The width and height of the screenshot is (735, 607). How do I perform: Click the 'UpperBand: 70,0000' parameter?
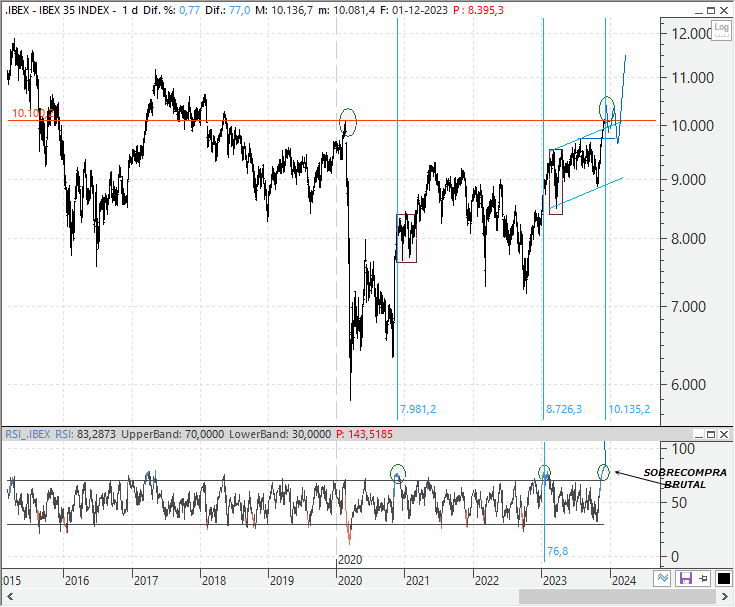pos(172,434)
